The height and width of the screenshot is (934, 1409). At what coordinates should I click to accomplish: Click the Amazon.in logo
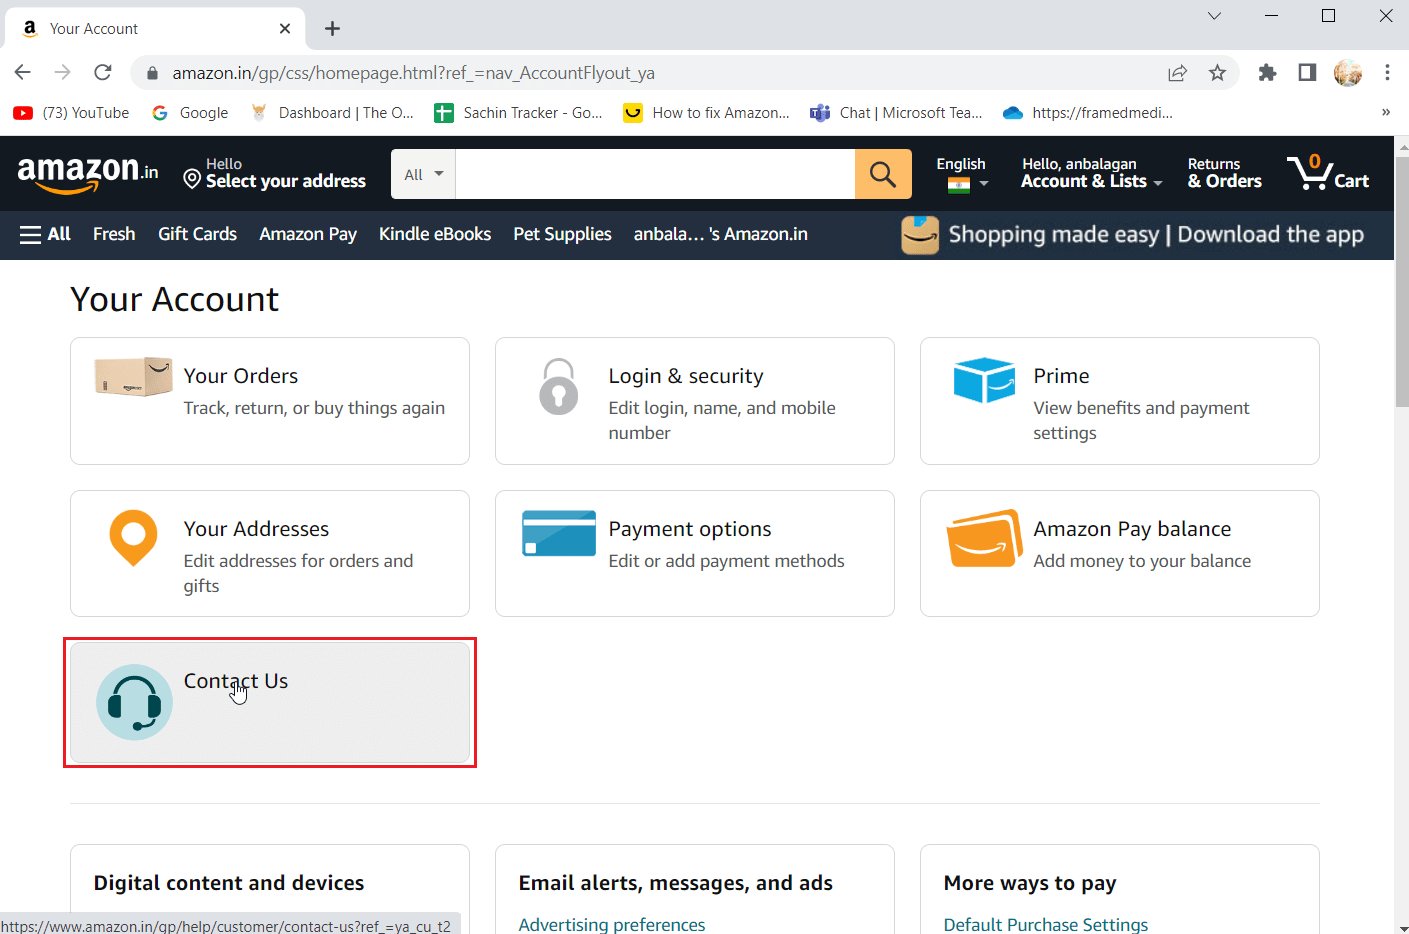(88, 174)
